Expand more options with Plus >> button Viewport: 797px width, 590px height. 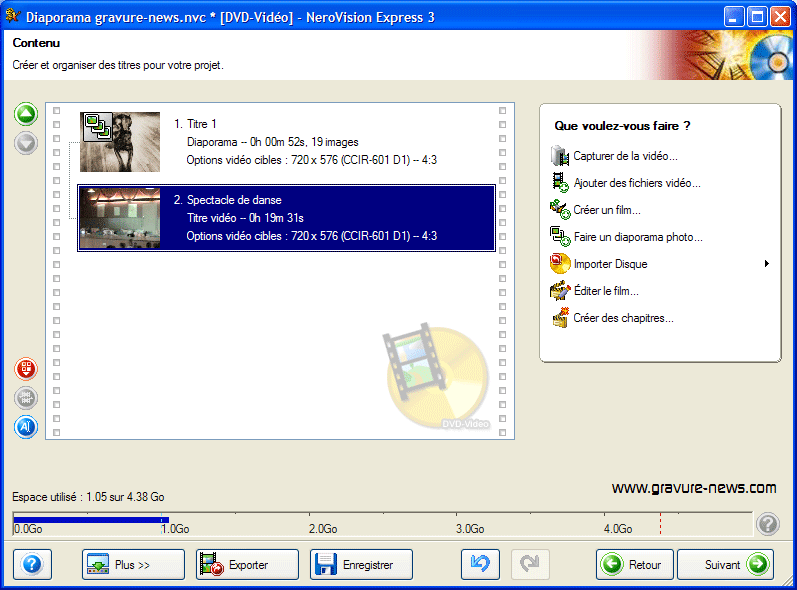coord(133,565)
